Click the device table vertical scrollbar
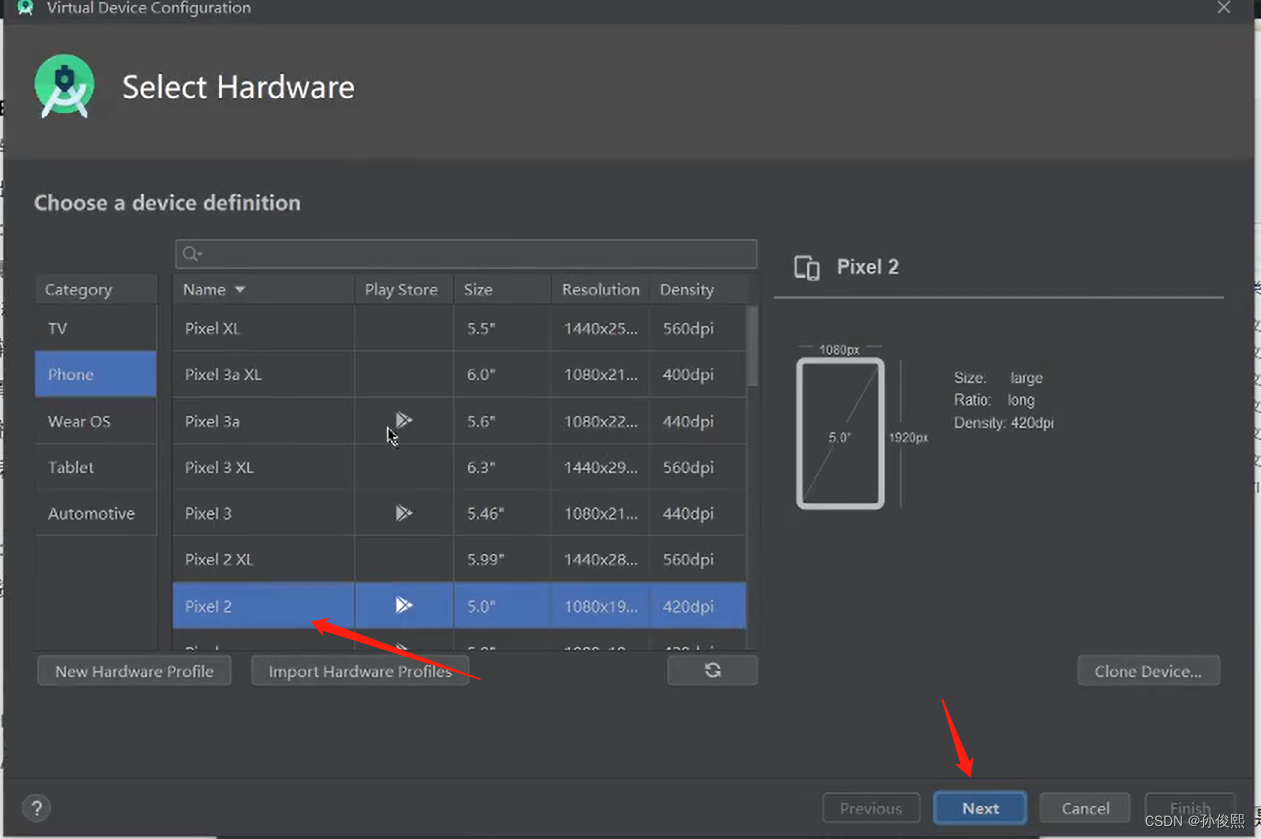 (752, 346)
